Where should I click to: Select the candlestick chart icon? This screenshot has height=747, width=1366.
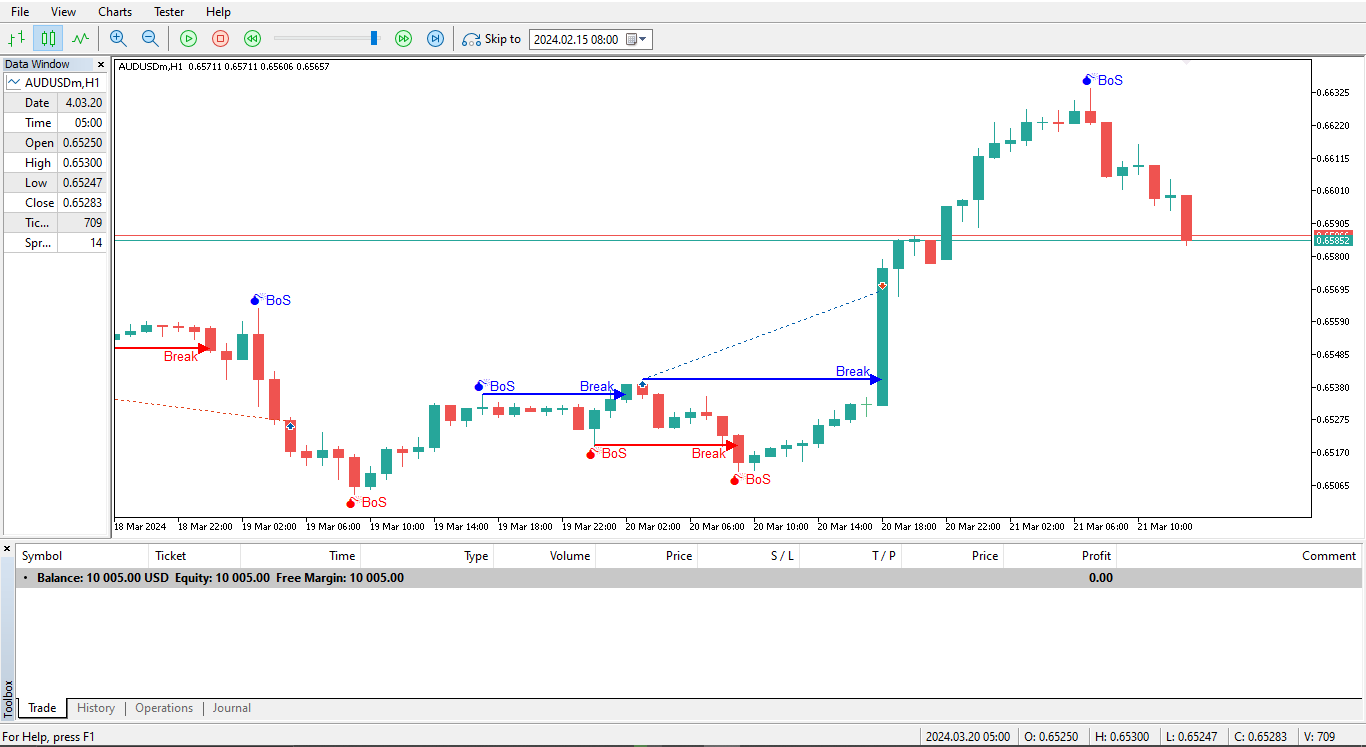click(x=47, y=38)
